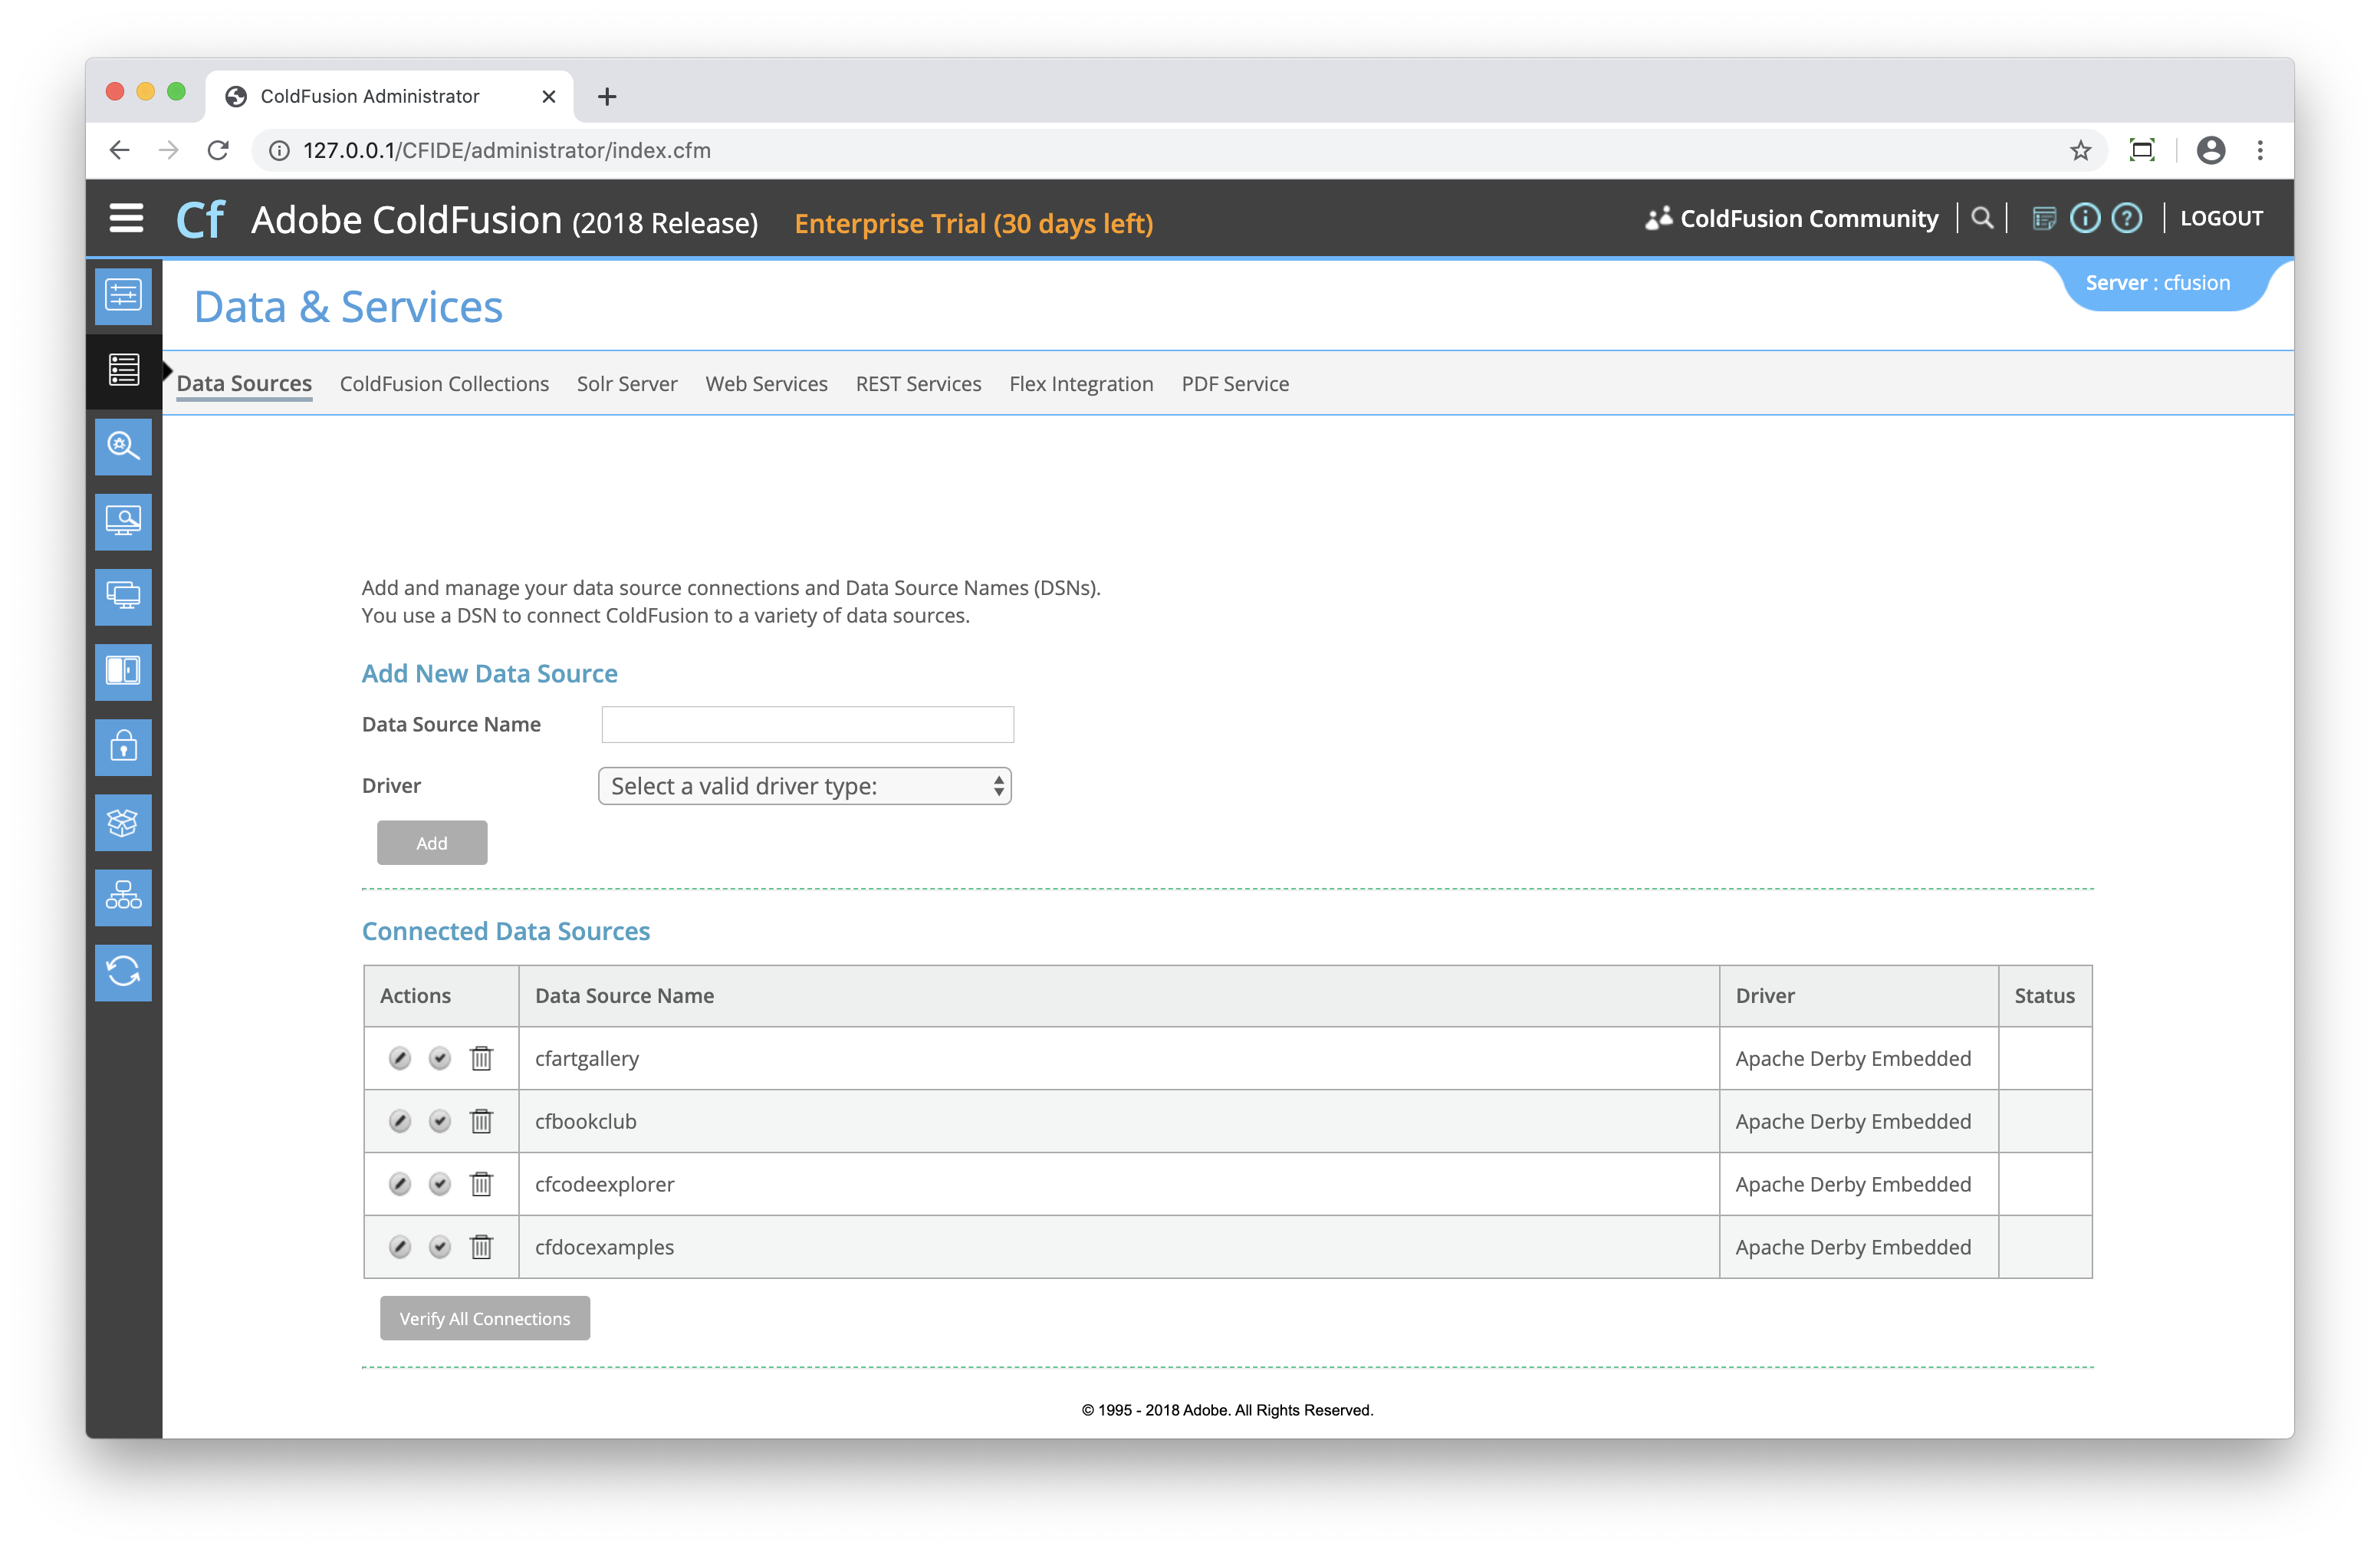Verify the cfartgallery data source connection

440,1058
